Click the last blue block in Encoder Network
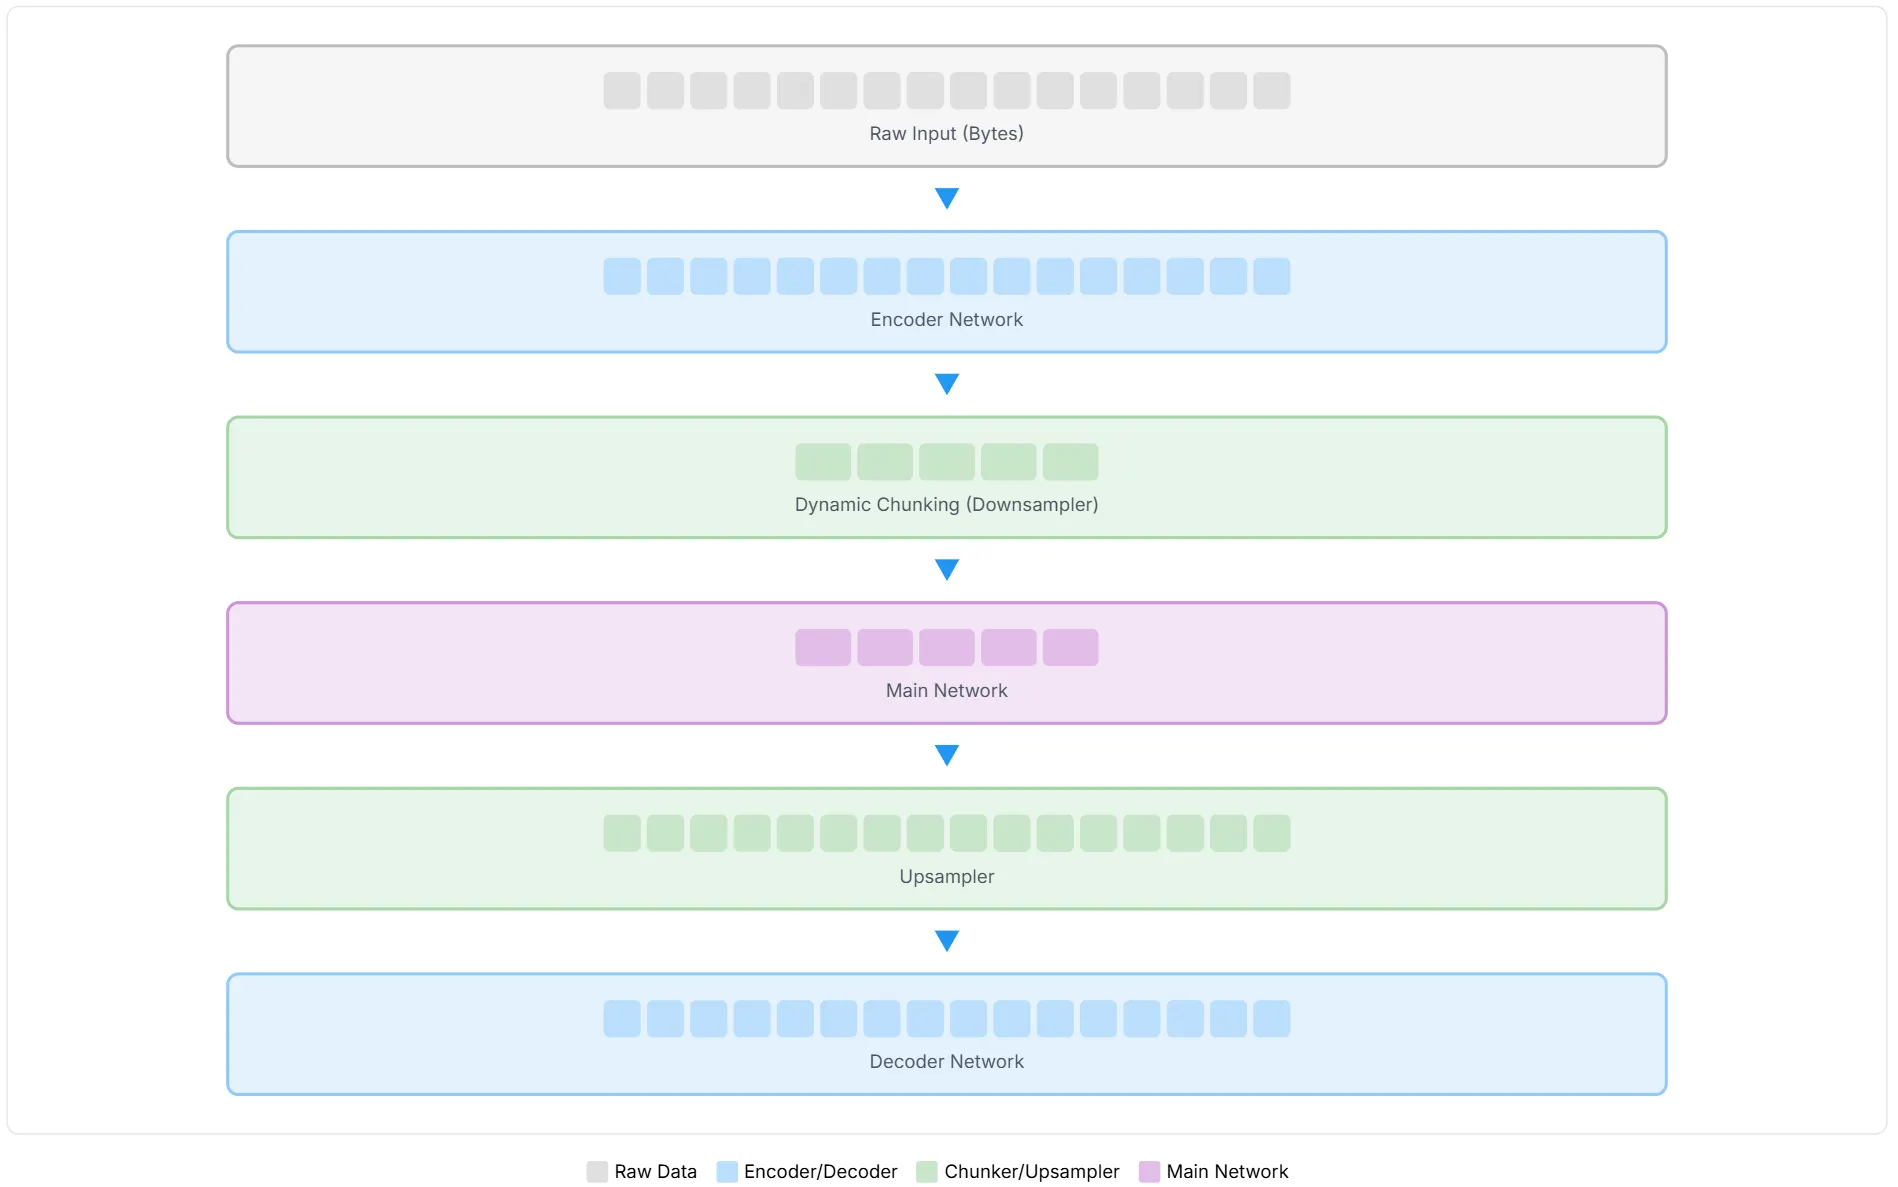1898x1187 pixels. click(x=1271, y=276)
